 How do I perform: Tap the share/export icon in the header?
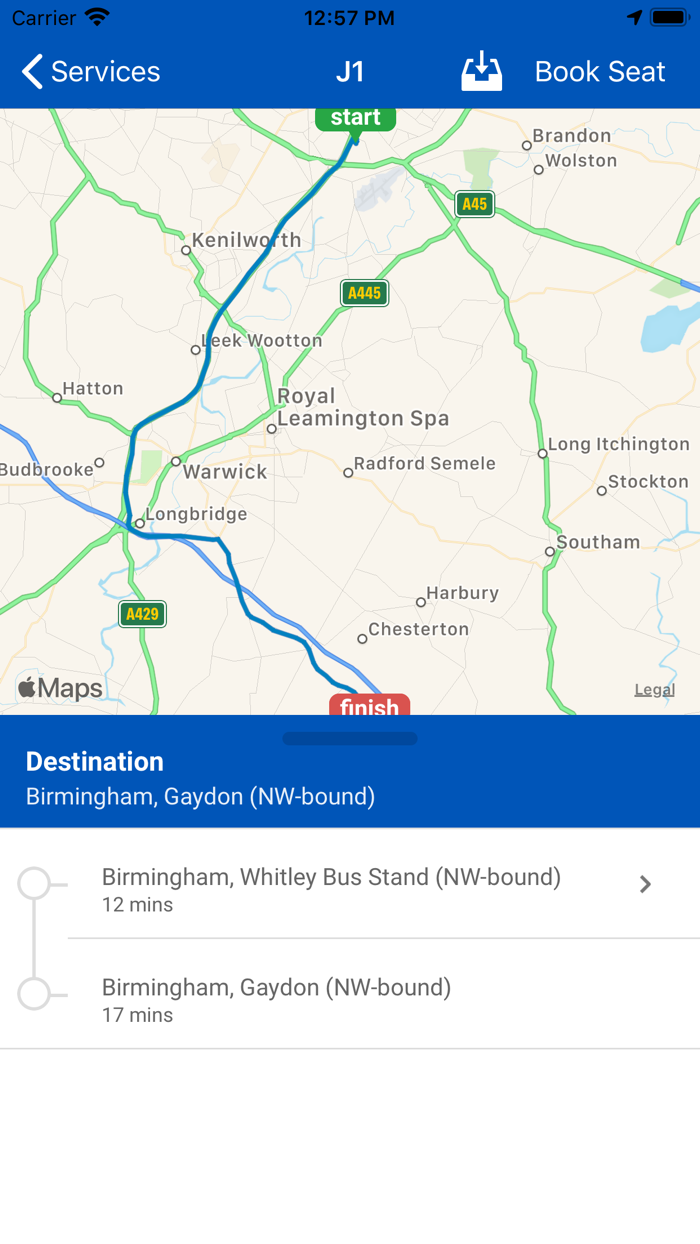(481, 71)
